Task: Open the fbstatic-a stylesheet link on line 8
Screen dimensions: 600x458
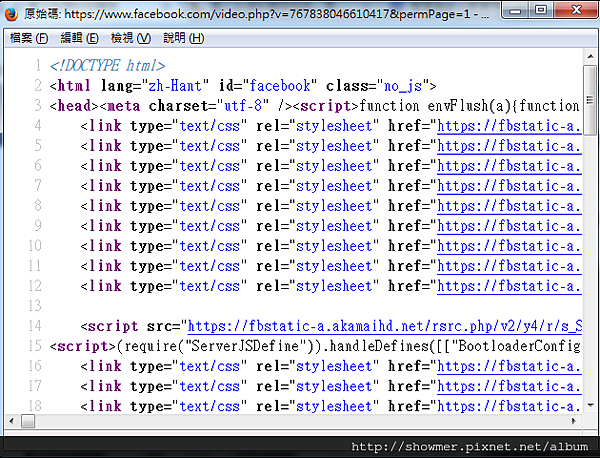Action: (x=509, y=206)
